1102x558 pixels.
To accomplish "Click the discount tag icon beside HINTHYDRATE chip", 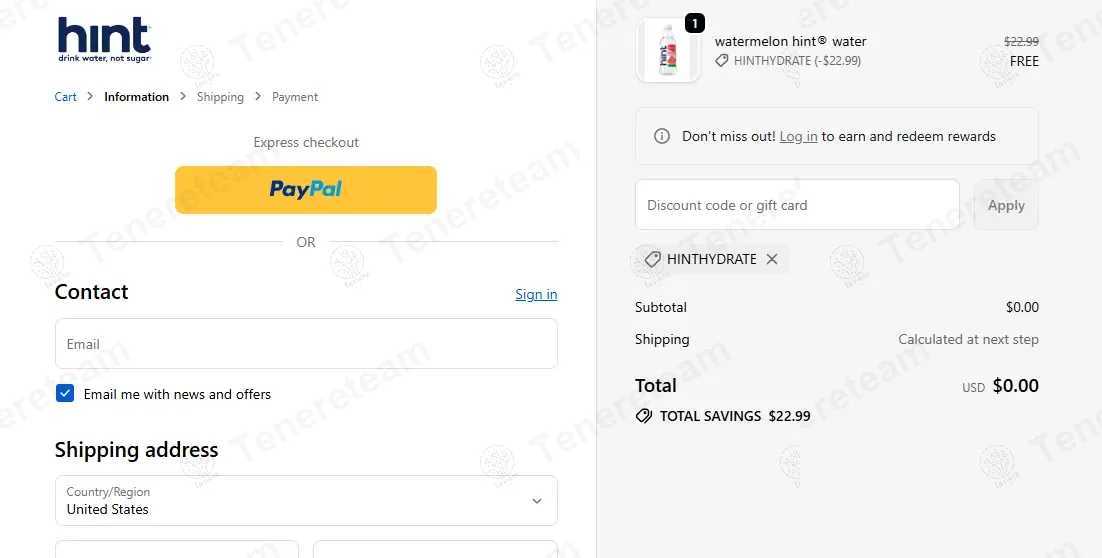I will tap(652, 259).
